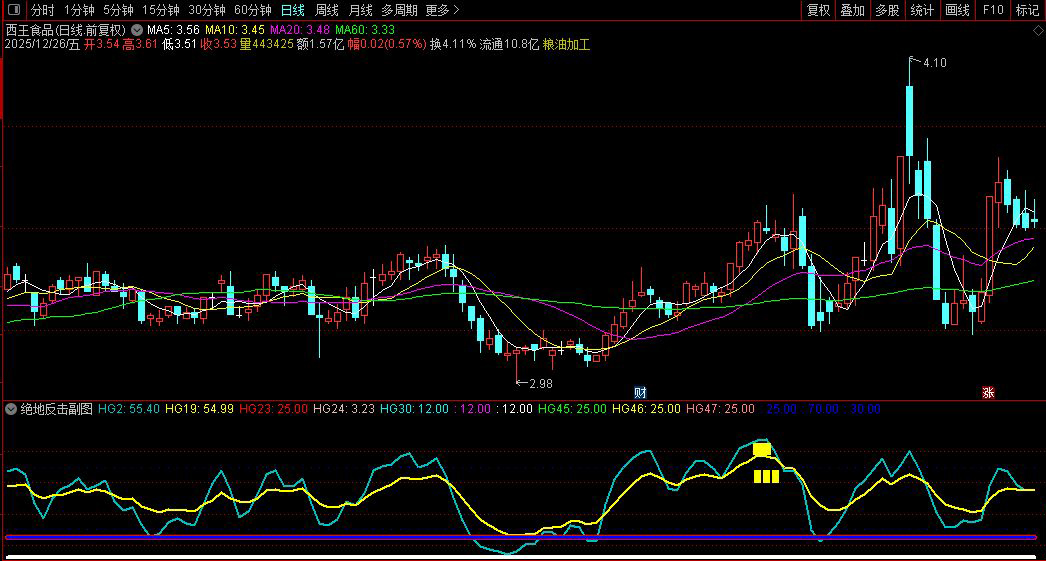Click the 西王食品(日线.前复权) title
This screenshot has height=561, width=1046.
tap(65, 30)
